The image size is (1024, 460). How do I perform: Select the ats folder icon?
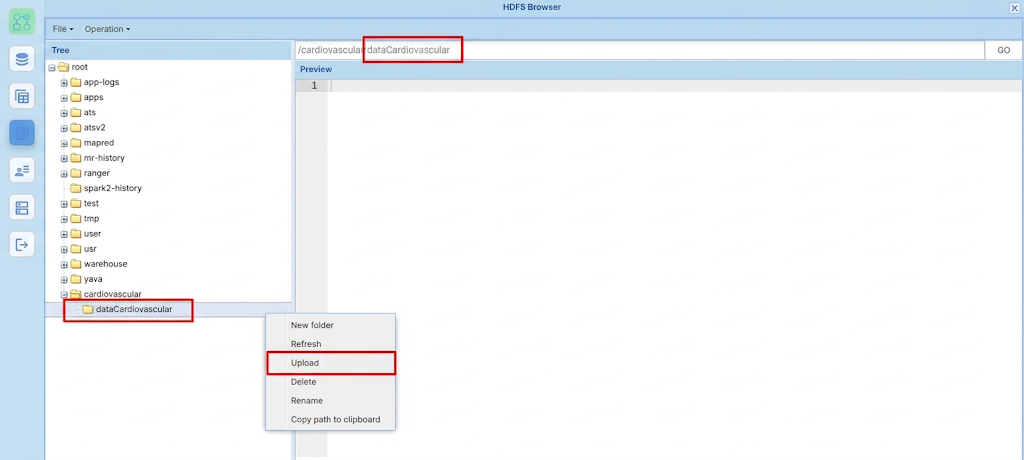(76, 112)
